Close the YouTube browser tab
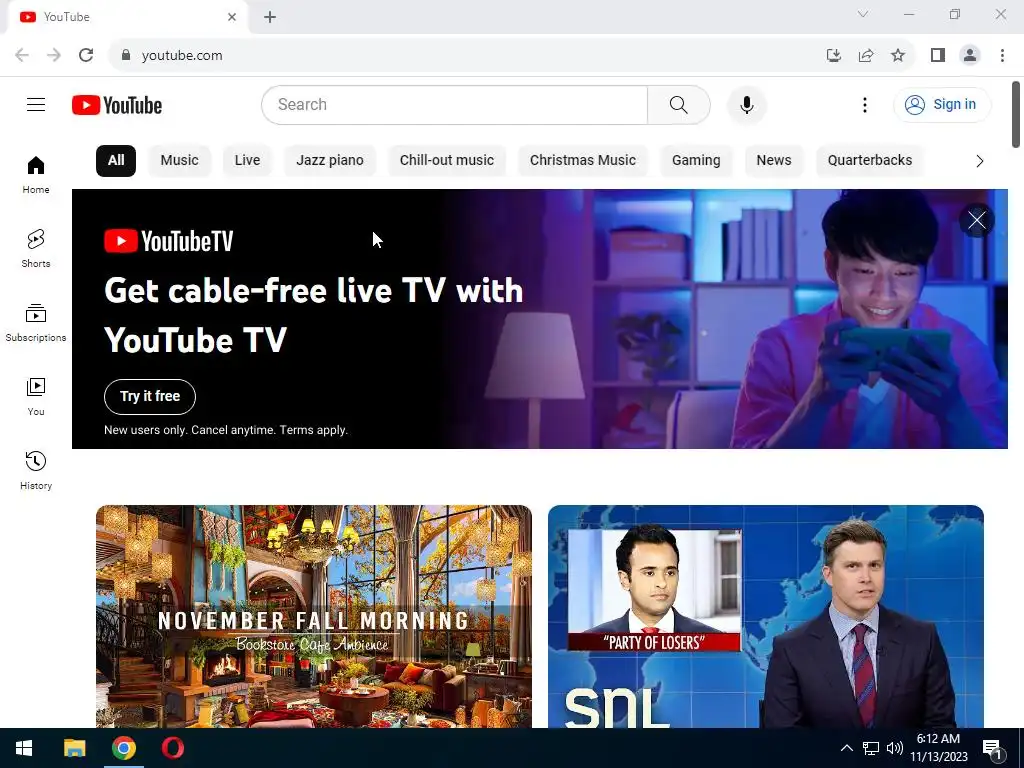 [x=232, y=17]
